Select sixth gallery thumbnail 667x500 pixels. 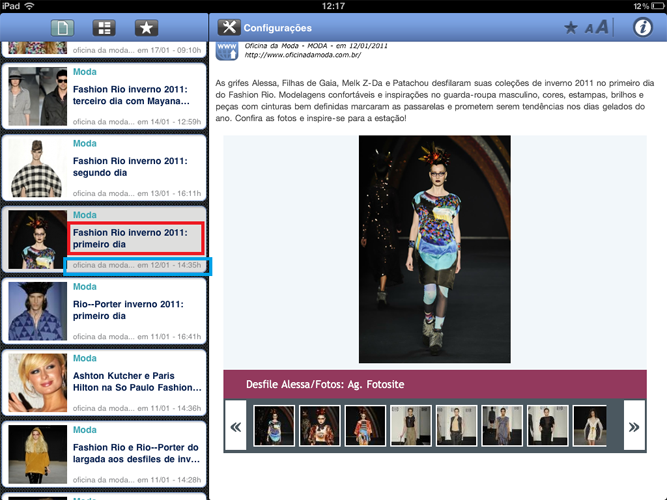(x=502, y=426)
